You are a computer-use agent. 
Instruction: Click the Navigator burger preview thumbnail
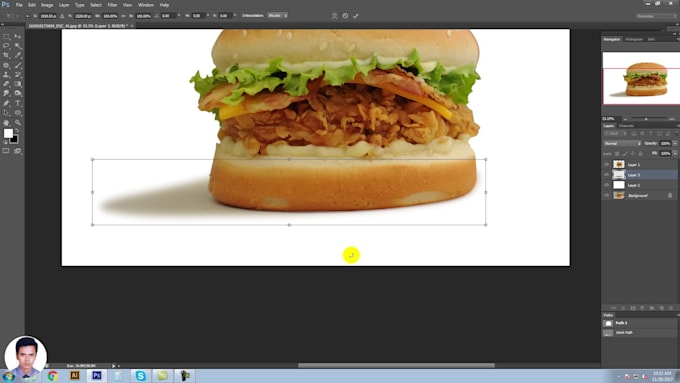641,79
